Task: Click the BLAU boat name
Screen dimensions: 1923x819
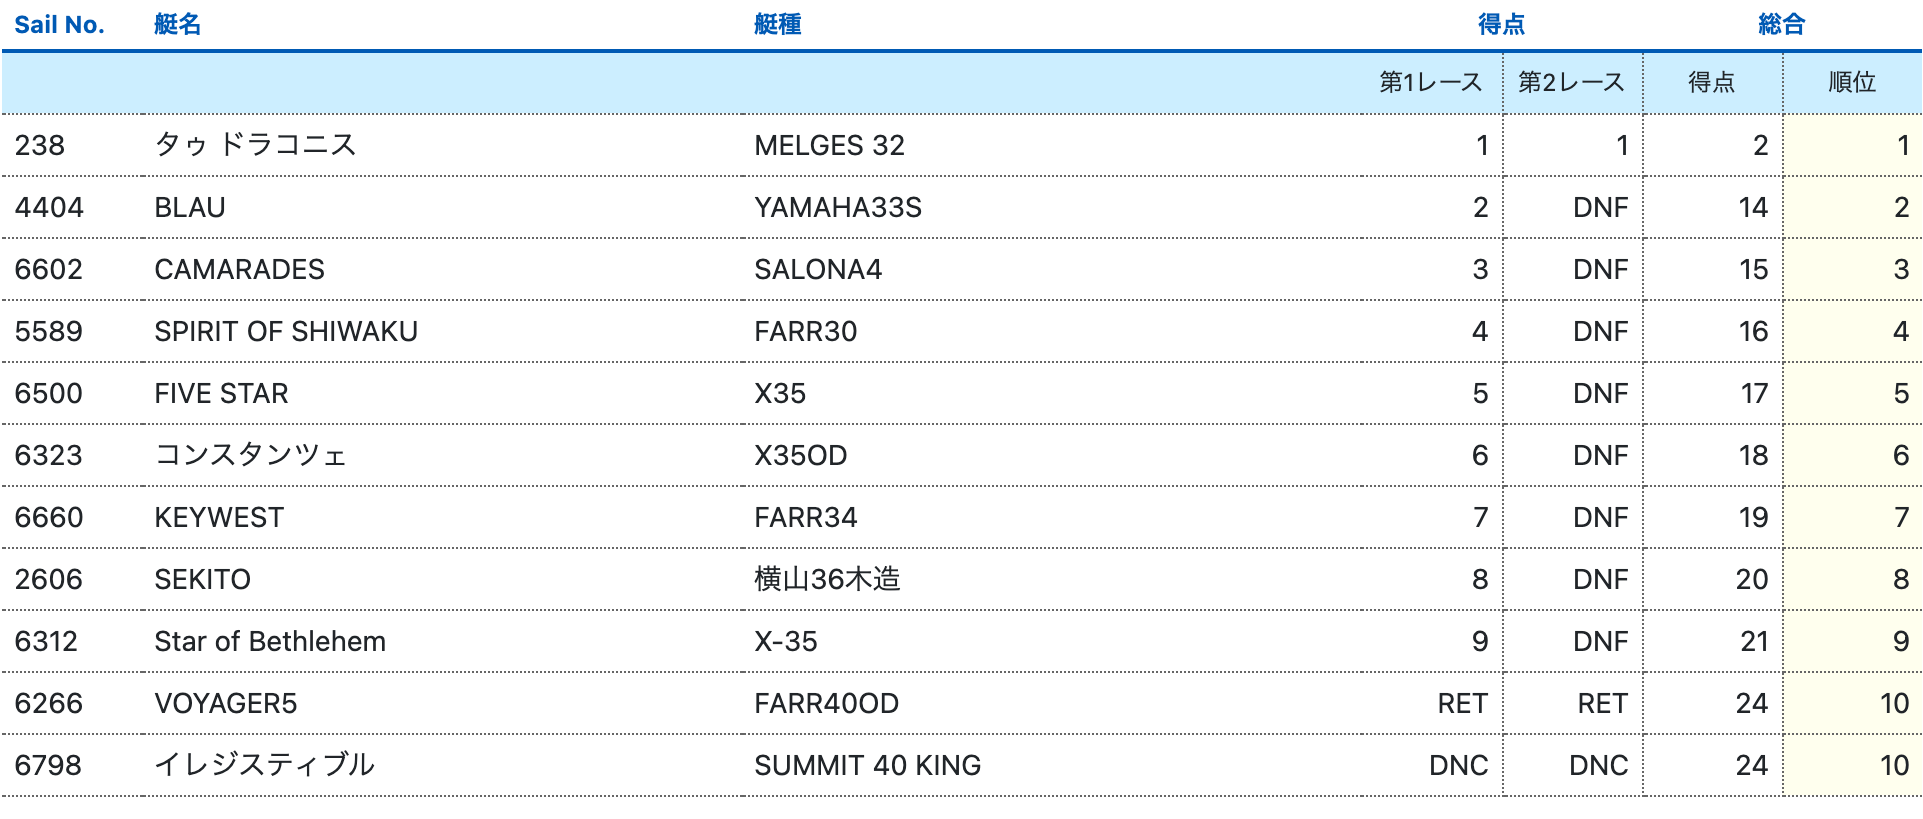Action: [x=190, y=207]
